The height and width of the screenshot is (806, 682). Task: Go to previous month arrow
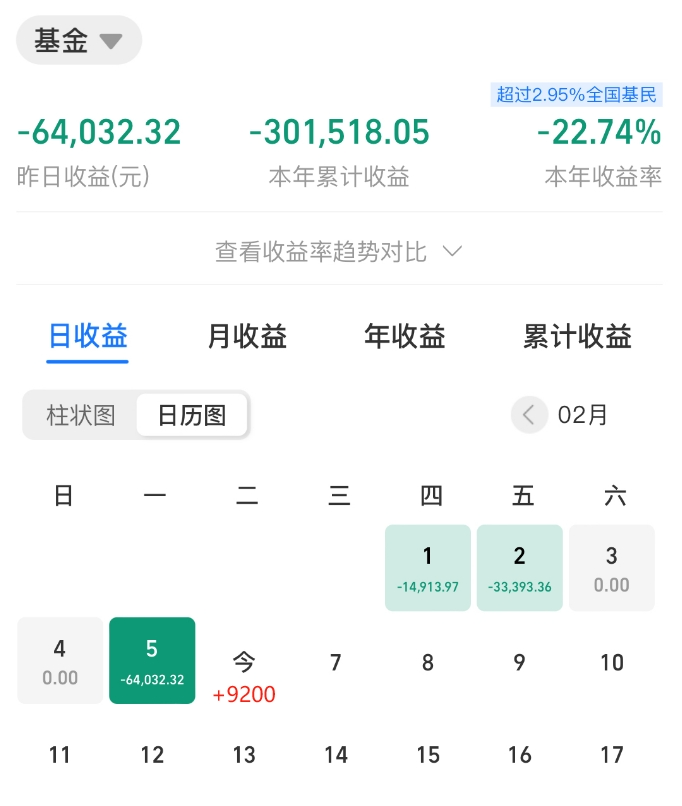pyautogui.click(x=529, y=415)
